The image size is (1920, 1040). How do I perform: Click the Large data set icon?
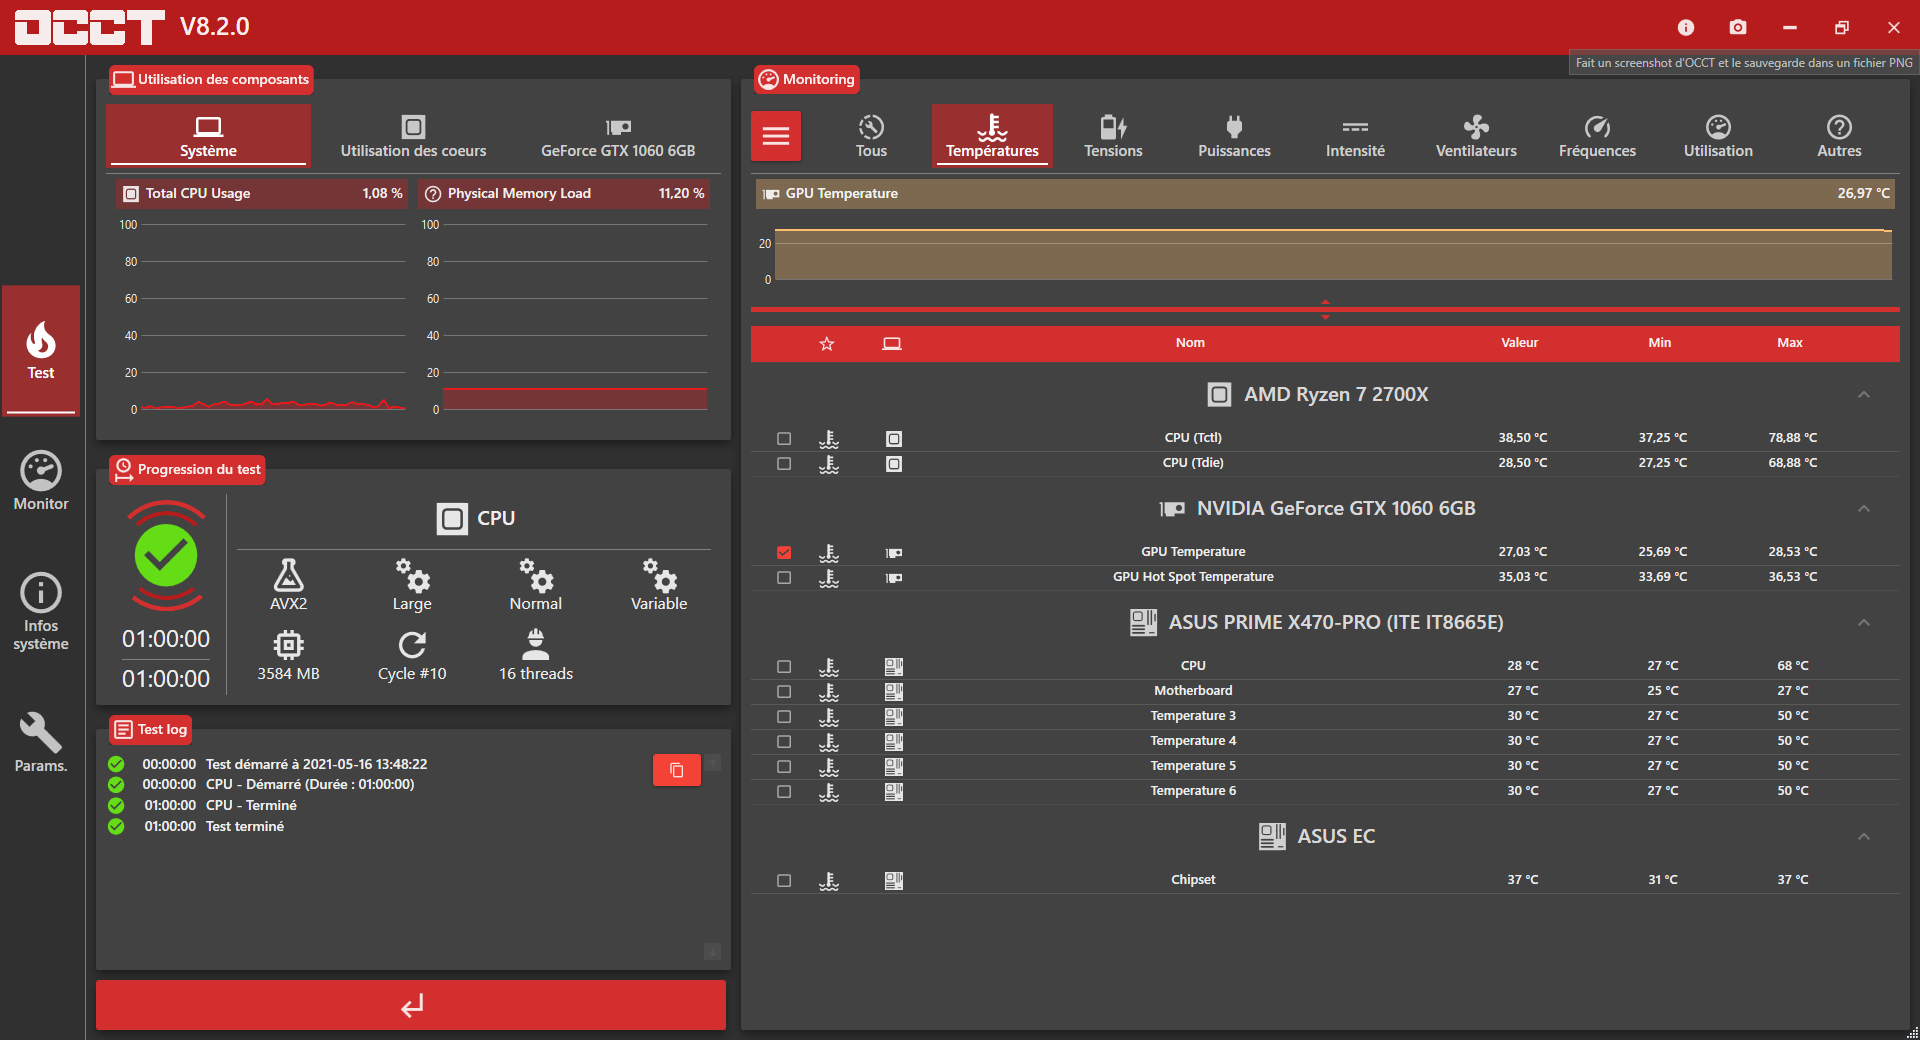412,575
